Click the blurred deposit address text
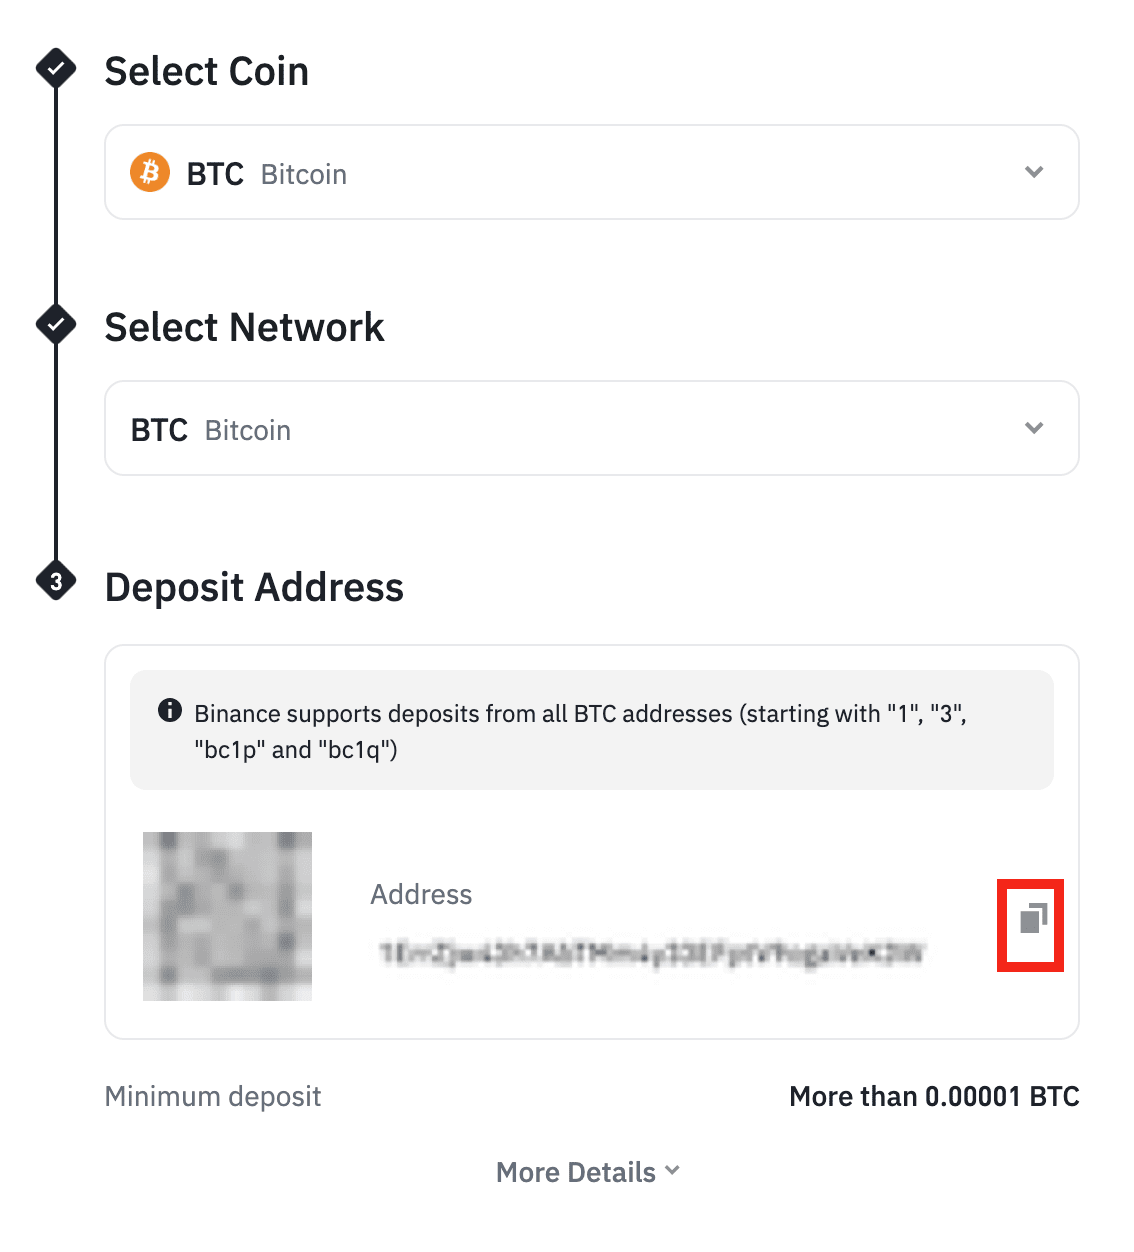Screen dimensions: 1134x1252 click(x=651, y=953)
